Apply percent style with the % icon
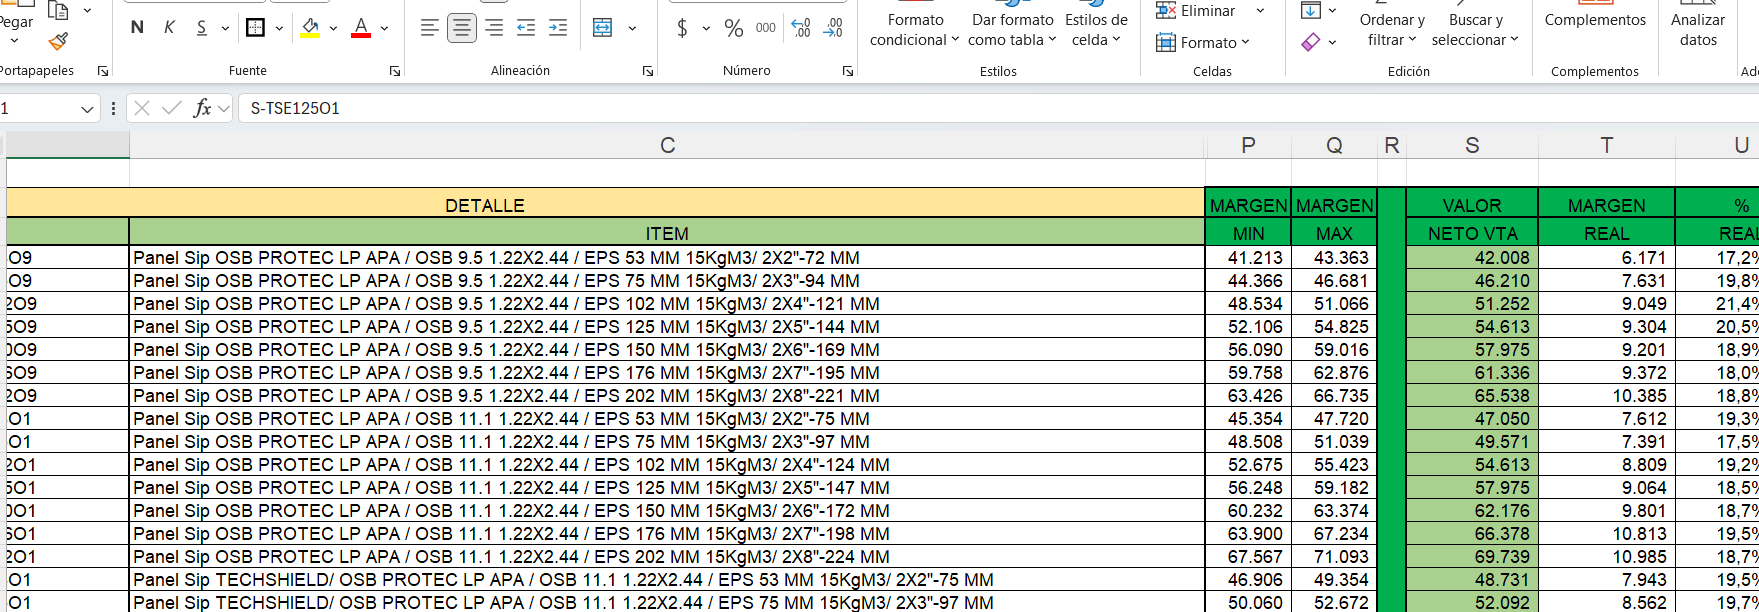This screenshot has height=612, width=1759. [x=734, y=28]
